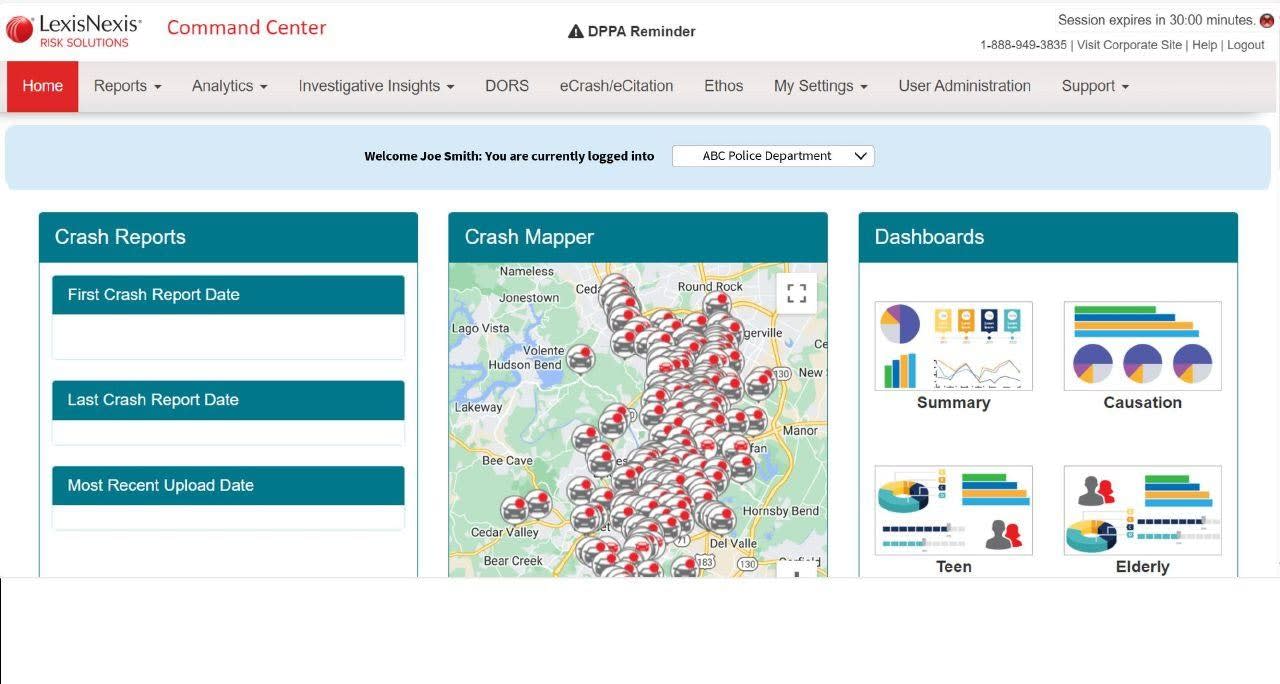Open the Elderly dashboard thumbnail
Screen dimensions: 1280x684
(1142, 510)
